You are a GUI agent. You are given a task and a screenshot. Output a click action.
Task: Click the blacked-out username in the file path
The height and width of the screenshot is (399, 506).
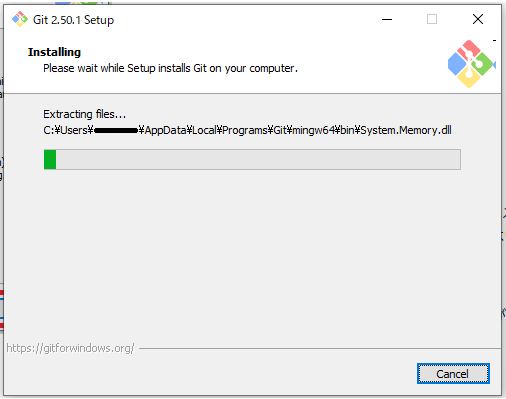pos(116,130)
